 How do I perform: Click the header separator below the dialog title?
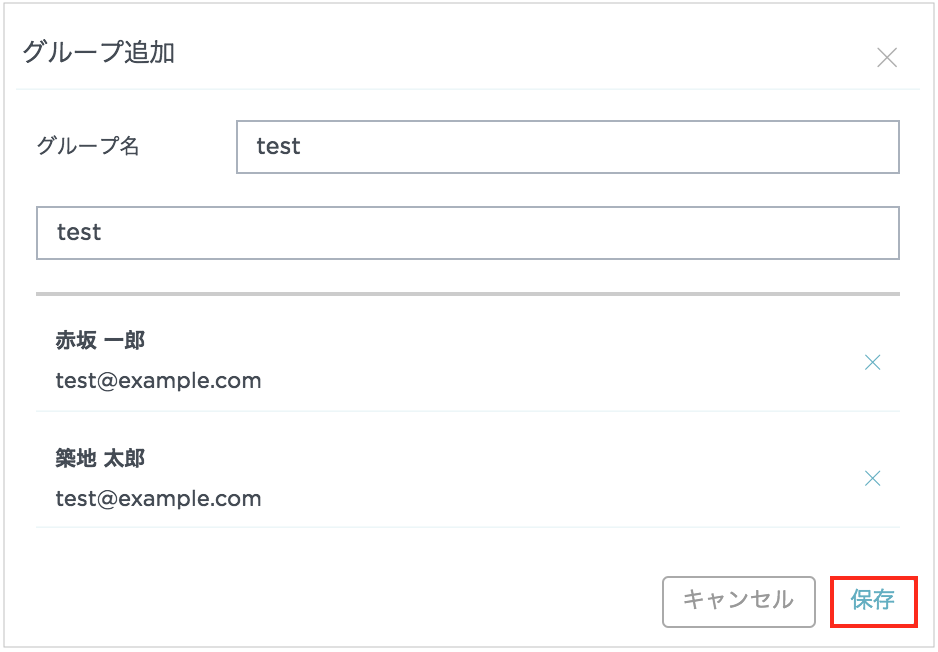pyautogui.click(x=467, y=89)
